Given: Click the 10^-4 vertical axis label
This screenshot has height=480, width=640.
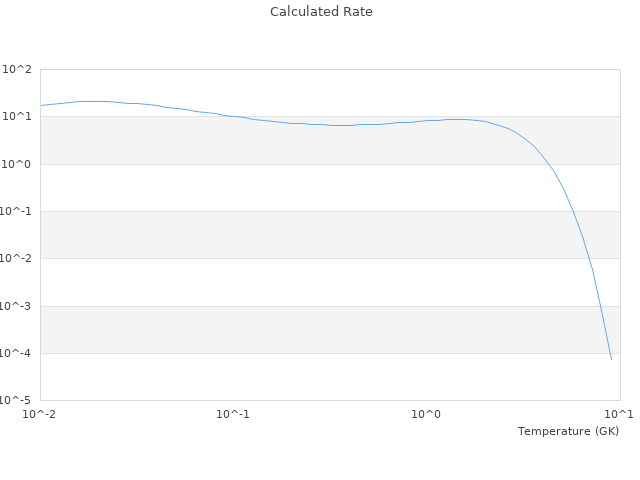Looking at the screenshot, I should pos(17,353).
